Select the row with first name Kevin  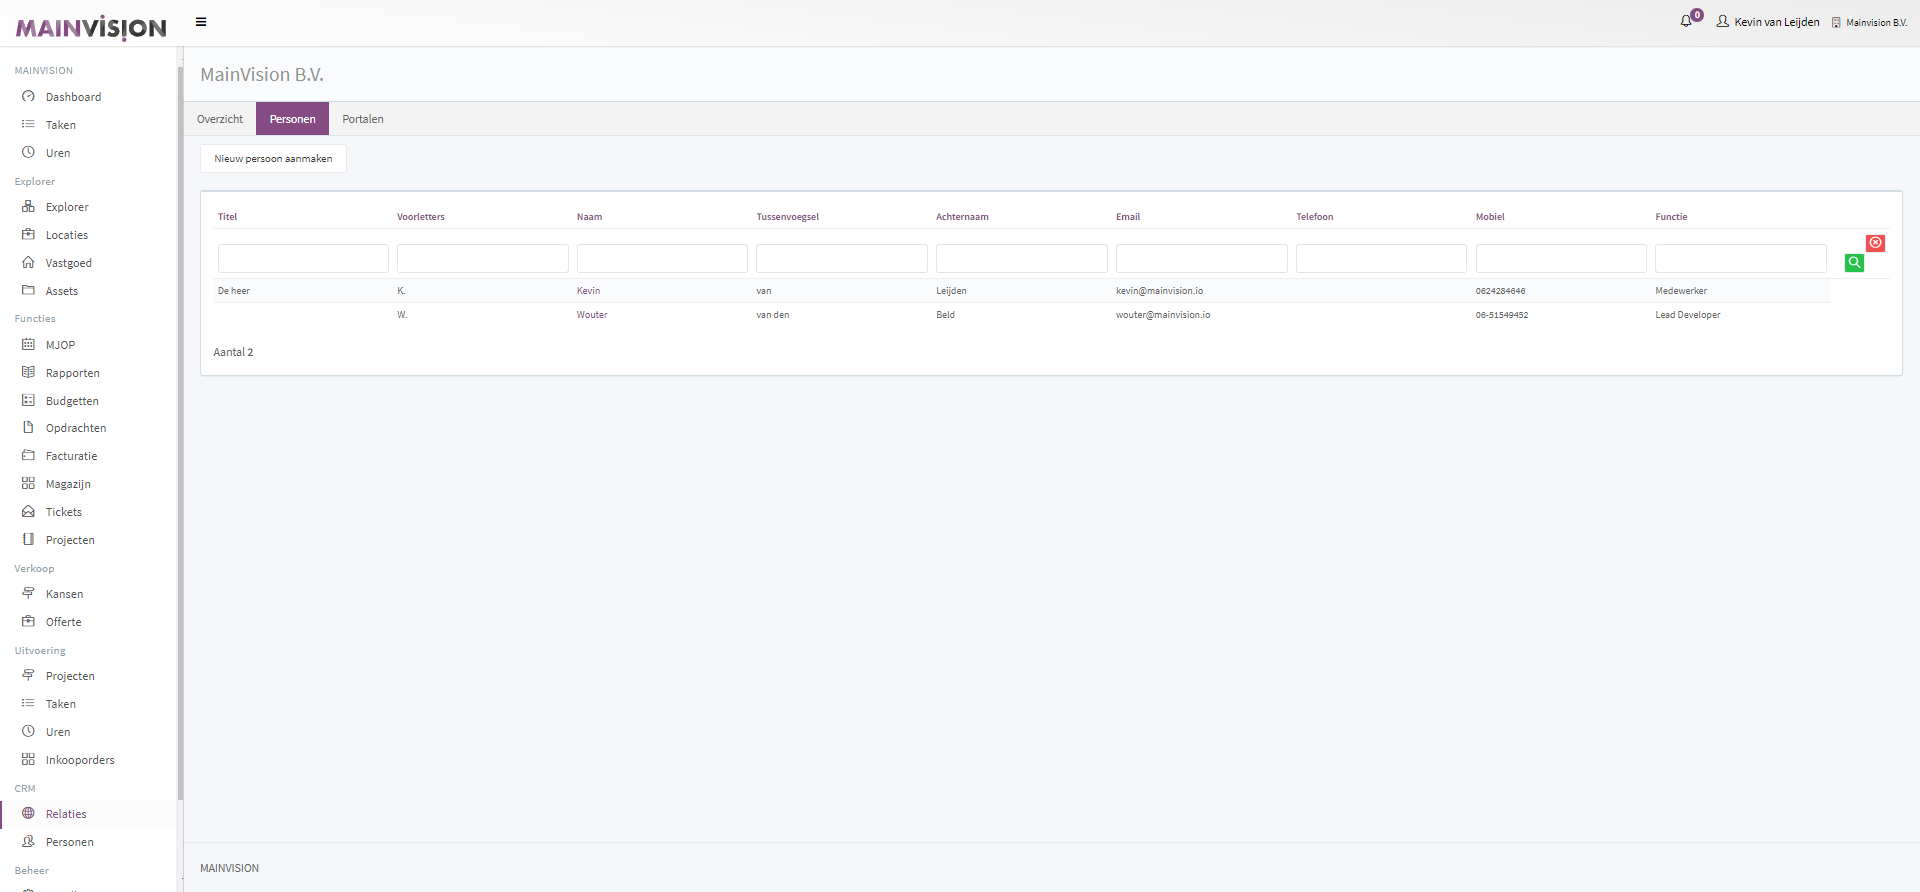[x=1022, y=291]
